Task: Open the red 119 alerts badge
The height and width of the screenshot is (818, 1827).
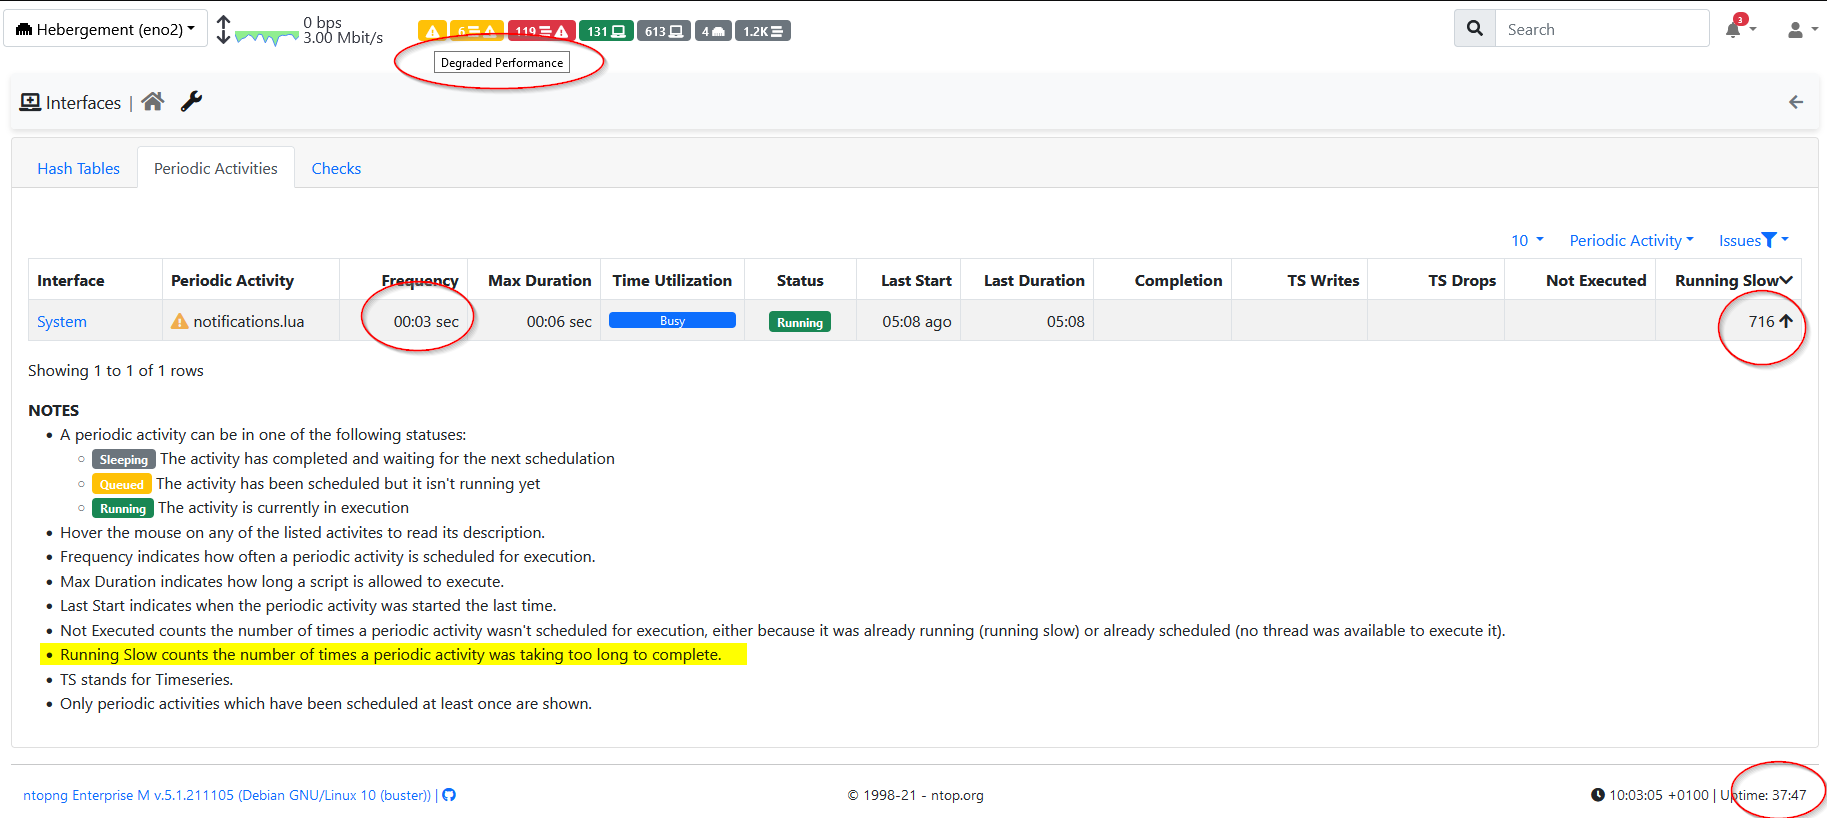Action: click(x=541, y=31)
